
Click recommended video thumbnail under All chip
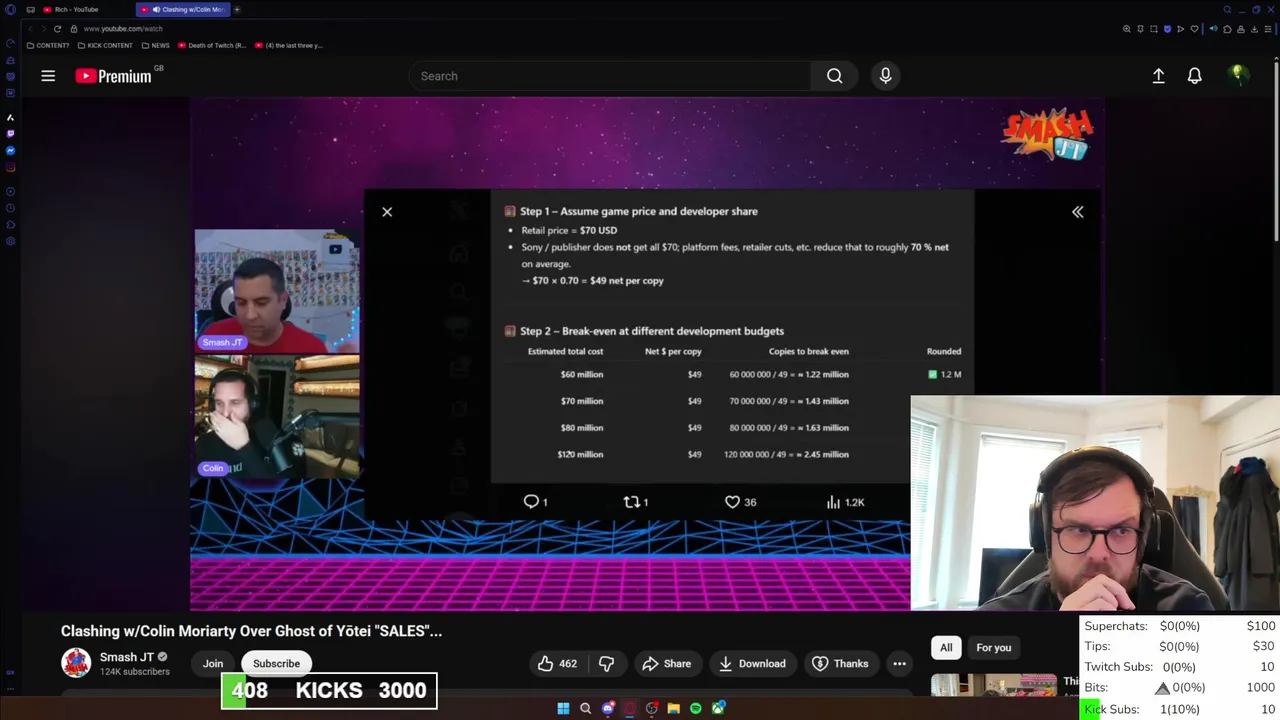point(994,685)
